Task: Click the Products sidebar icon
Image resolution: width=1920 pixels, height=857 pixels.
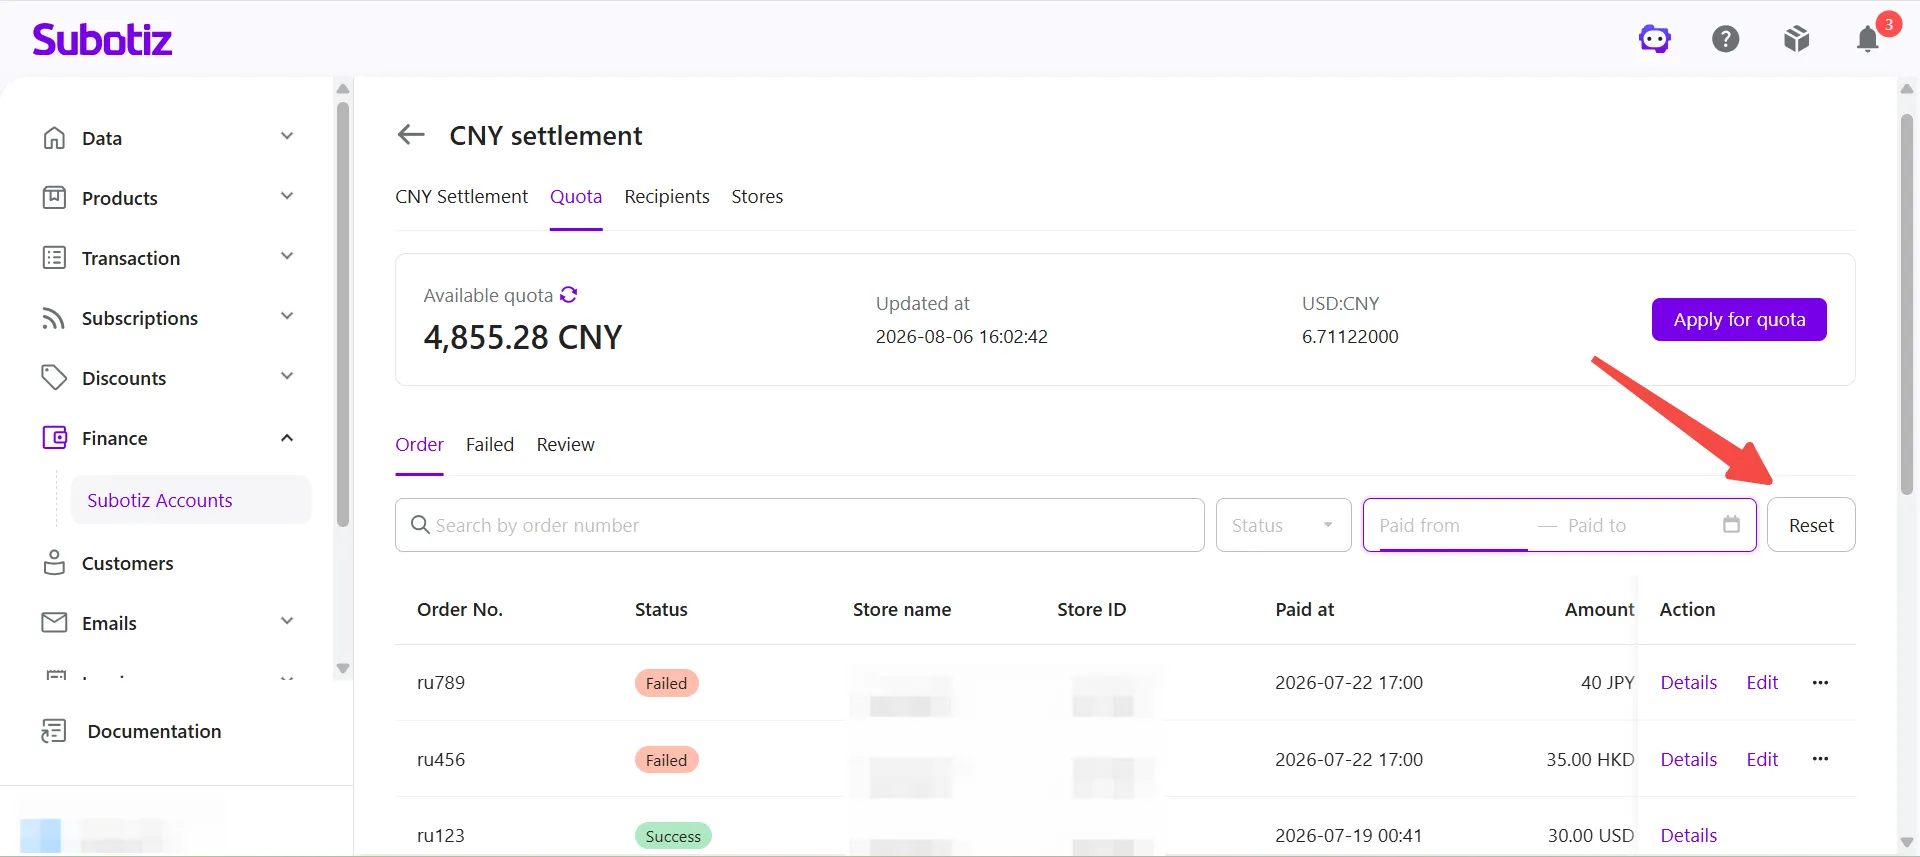Action: pyautogui.click(x=54, y=197)
